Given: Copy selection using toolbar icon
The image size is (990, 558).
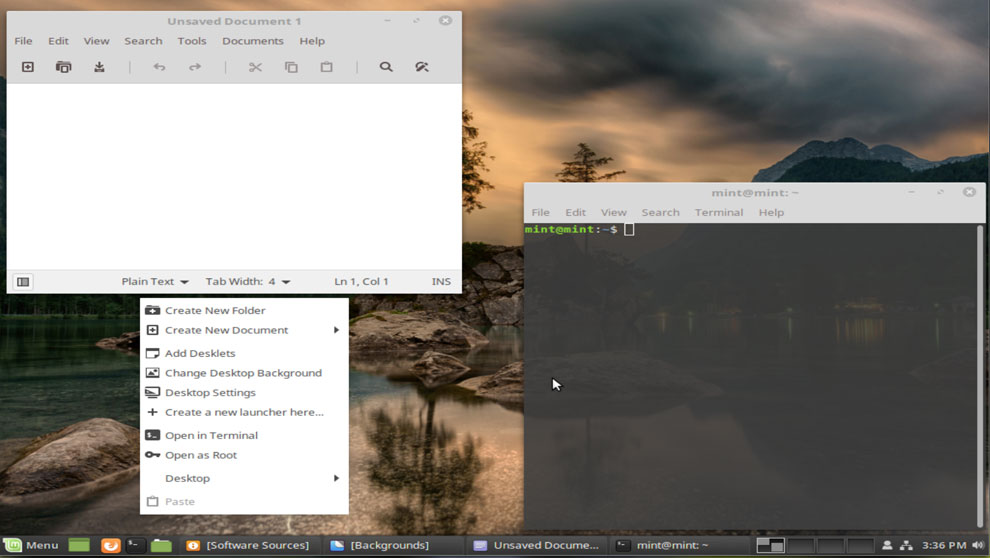Looking at the screenshot, I should [x=291, y=67].
